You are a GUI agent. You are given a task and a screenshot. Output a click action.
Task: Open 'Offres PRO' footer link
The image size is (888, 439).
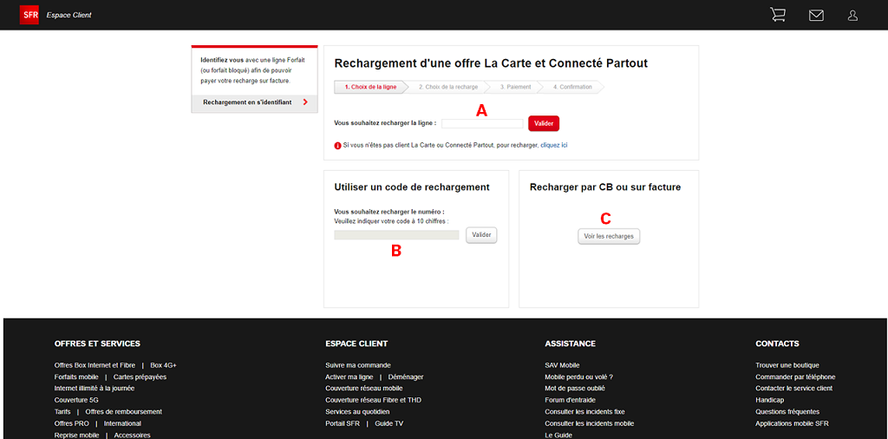71,423
